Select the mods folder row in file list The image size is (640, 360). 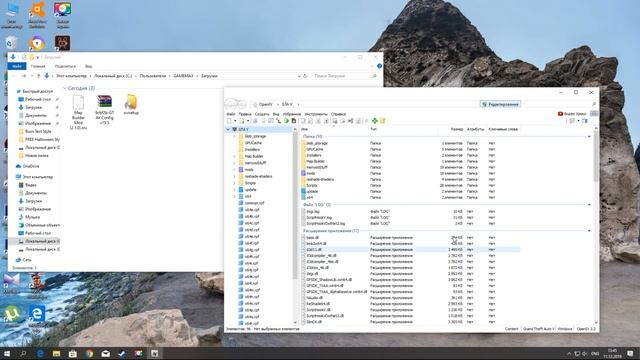click(x=410, y=173)
